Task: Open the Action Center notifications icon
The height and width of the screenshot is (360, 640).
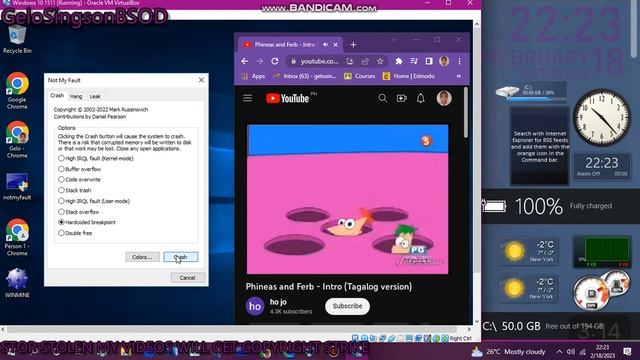Action: pyautogui.click(x=627, y=351)
